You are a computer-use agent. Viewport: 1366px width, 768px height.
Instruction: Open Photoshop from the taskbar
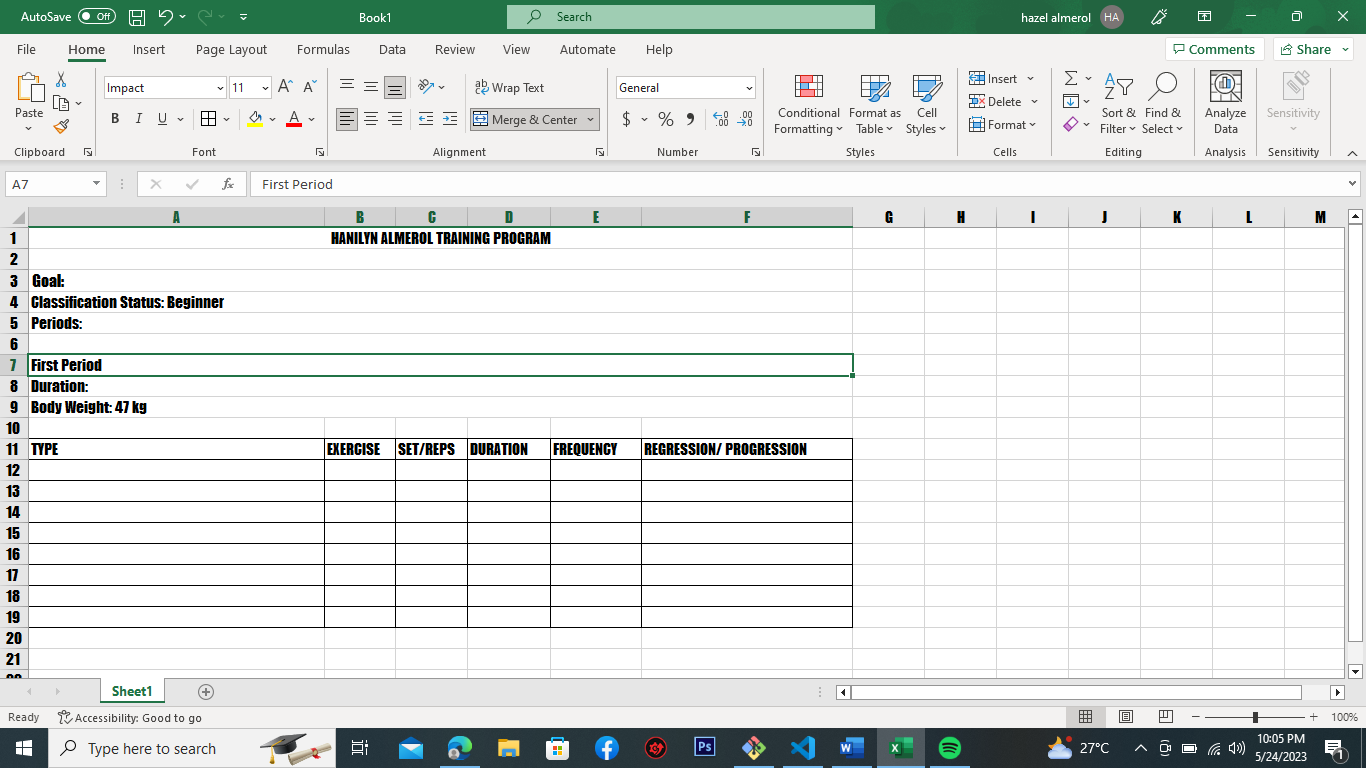coord(705,748)
